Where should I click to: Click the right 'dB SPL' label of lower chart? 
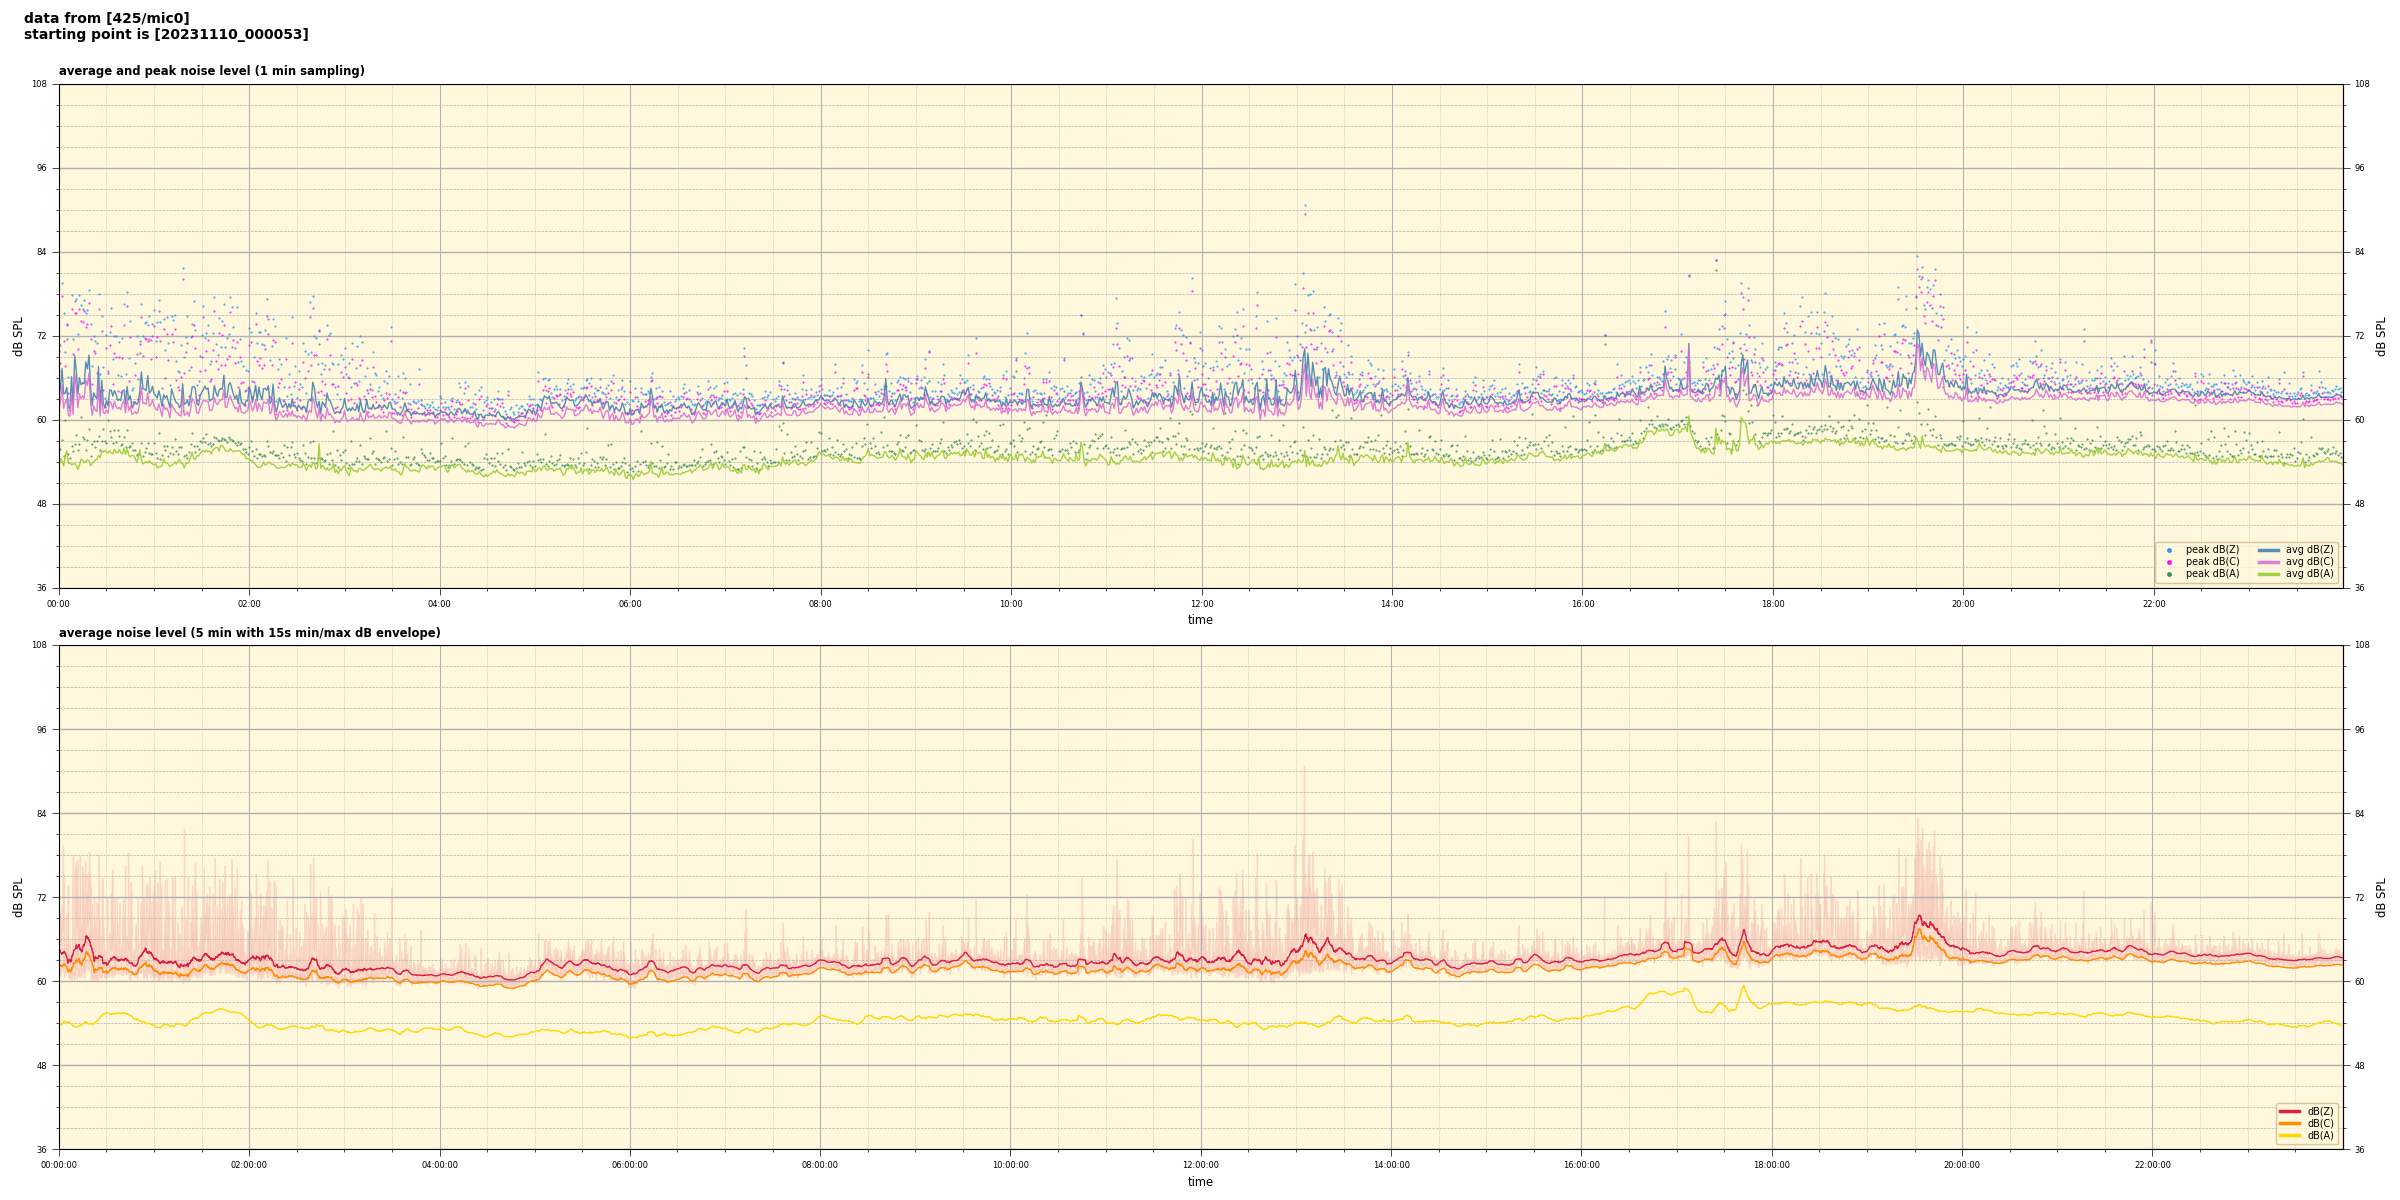pos(2381,897)
